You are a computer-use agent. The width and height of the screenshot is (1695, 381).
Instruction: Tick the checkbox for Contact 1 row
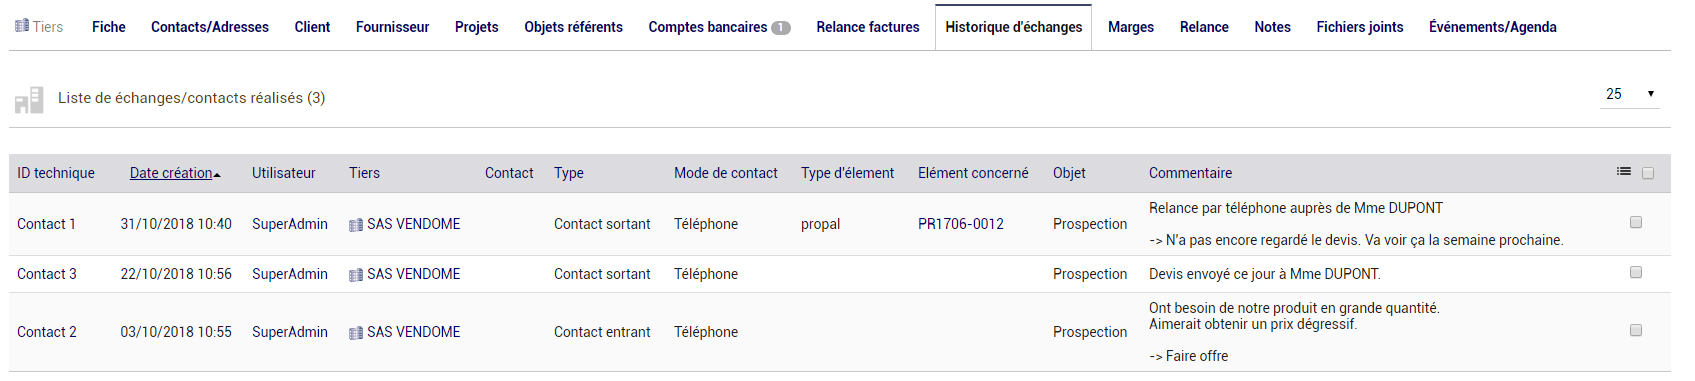(x=1636, y=222)
